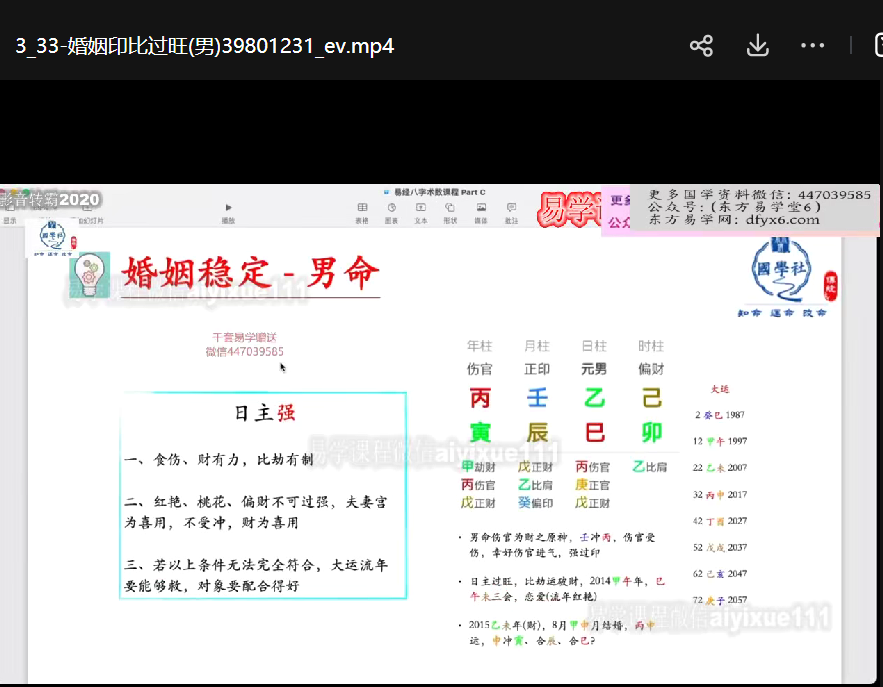Select the 图表 chart icon
Screen dimensions: 883x687
pyautogui.click(x=391, y=212)
